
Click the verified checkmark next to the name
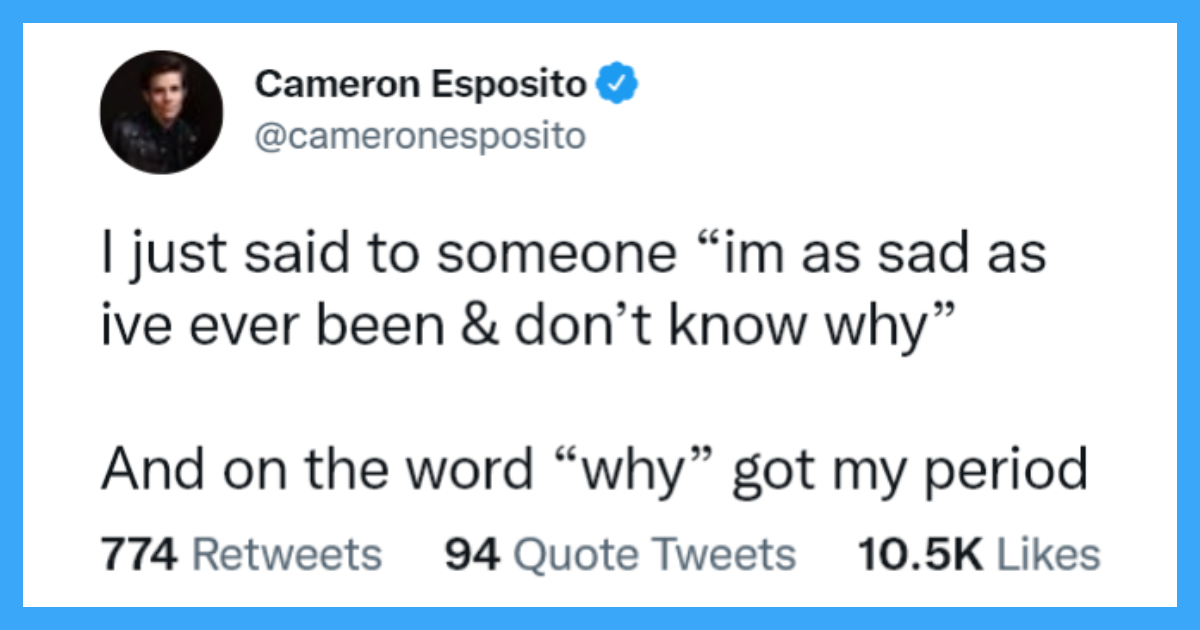[617, 84]
